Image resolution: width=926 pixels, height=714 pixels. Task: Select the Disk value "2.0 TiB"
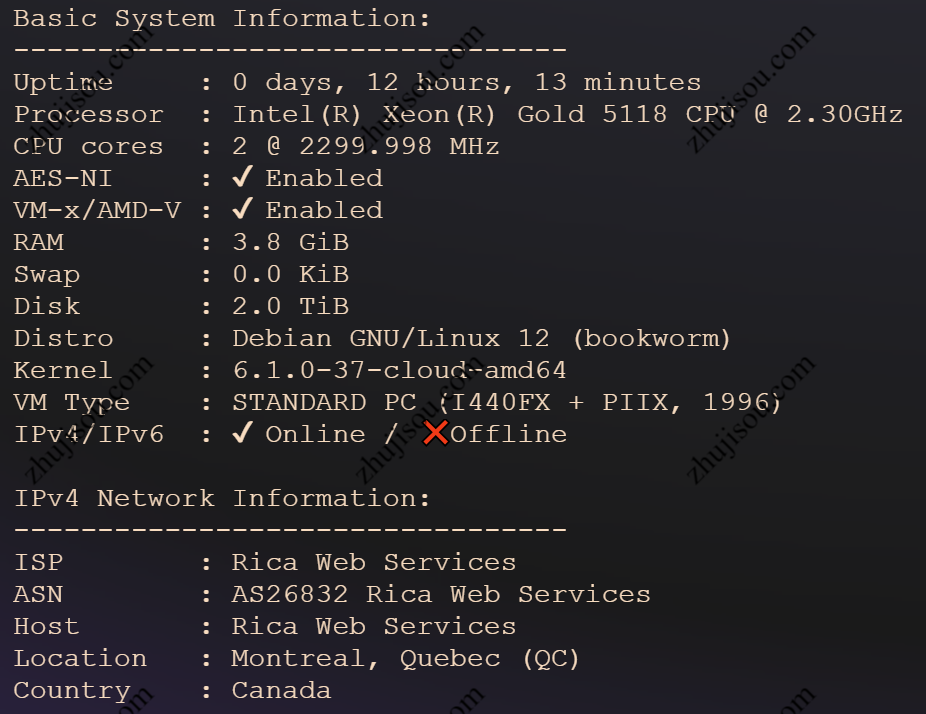coord(291,307)
